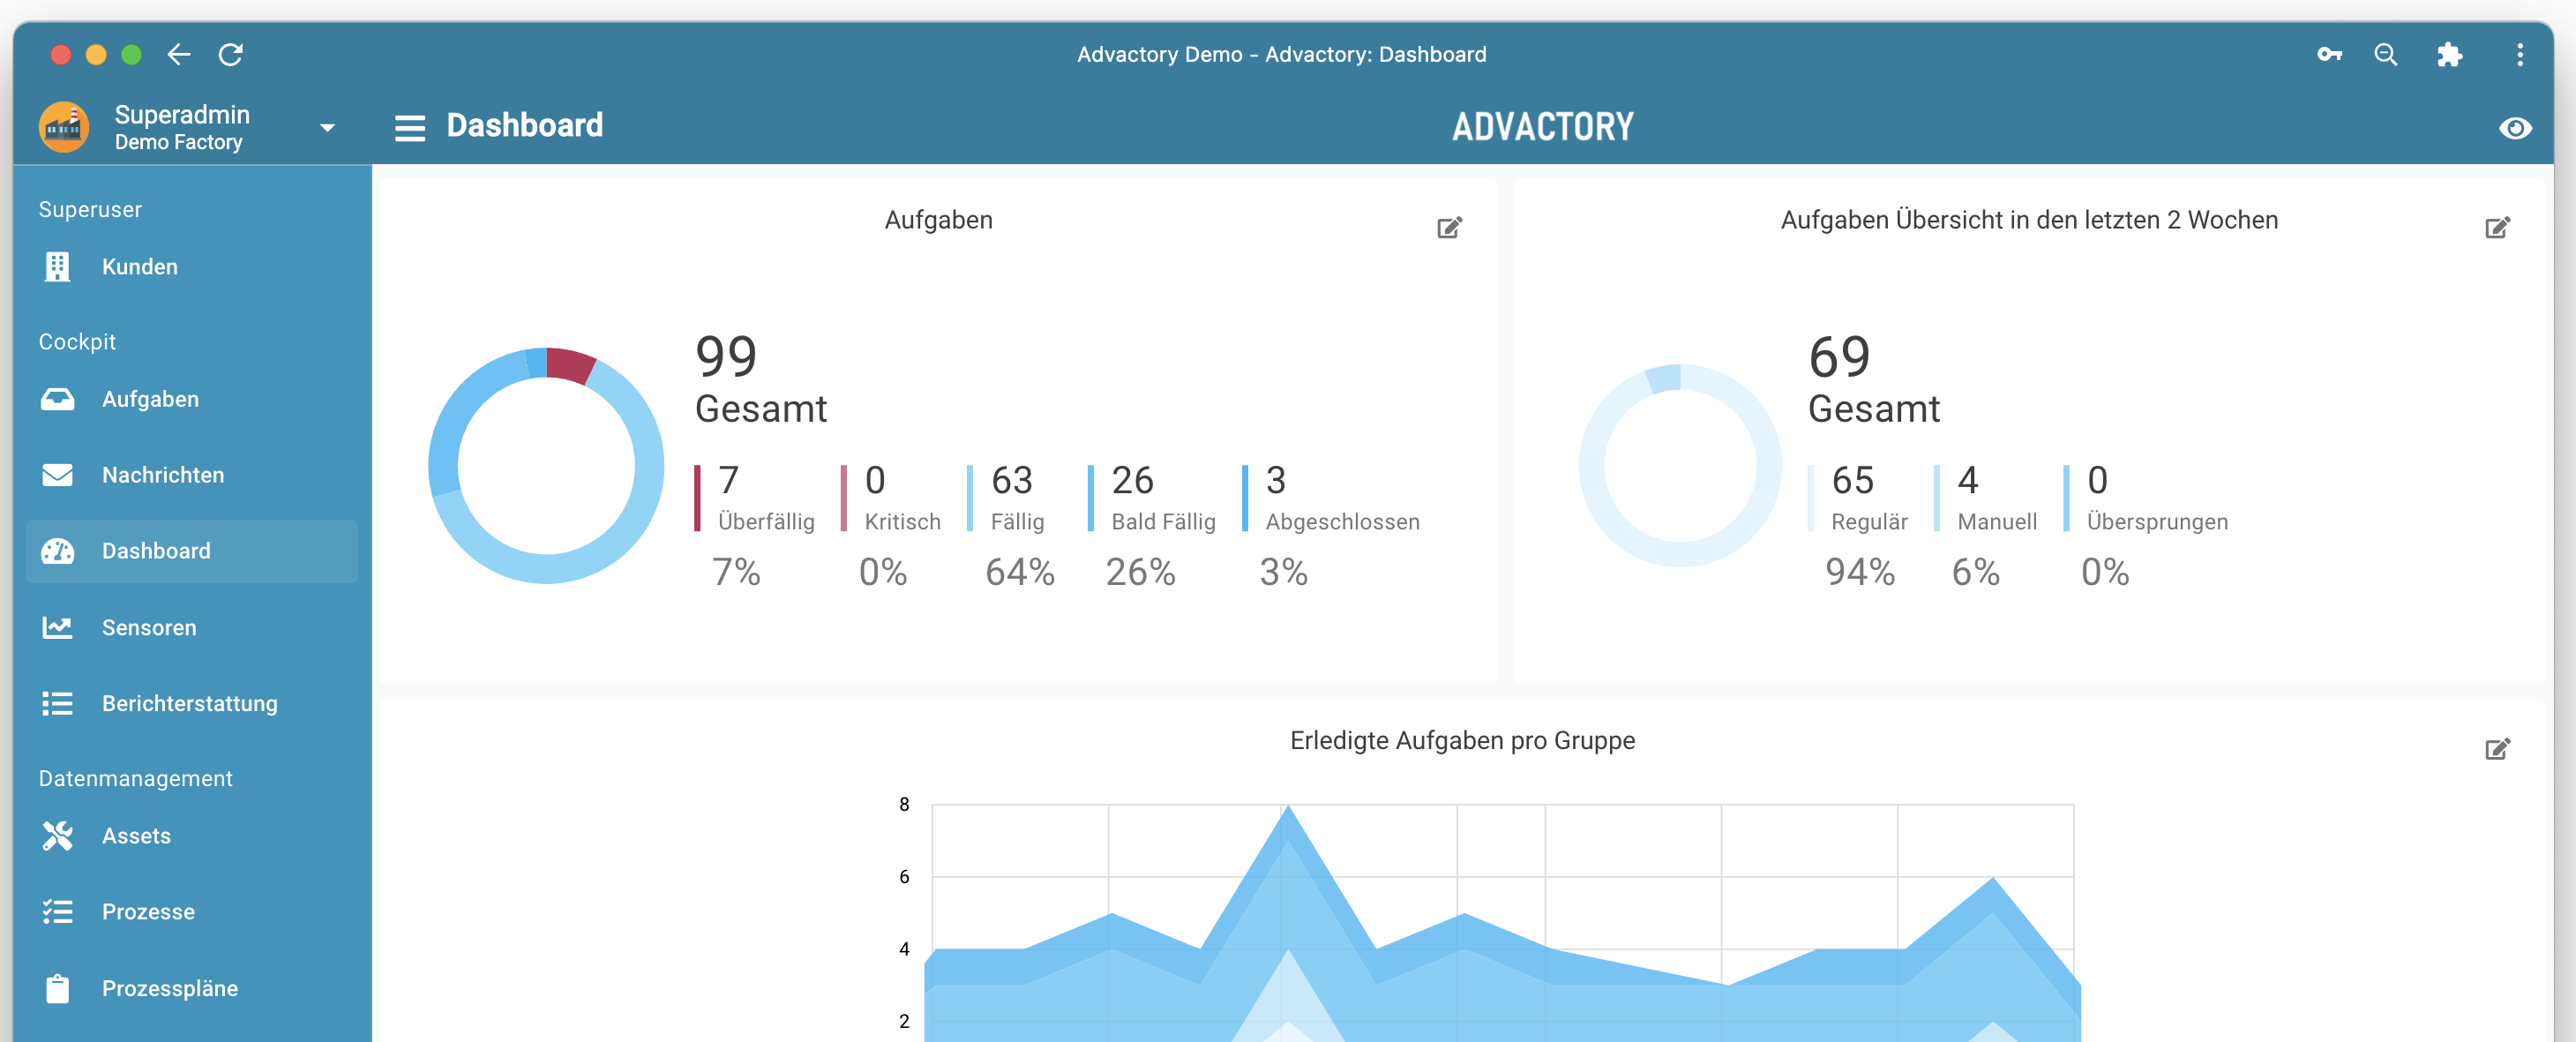The image size is (2576, 1042).
Task: Click the 69 Gesamt total
Action: [x=1874, y=380]
